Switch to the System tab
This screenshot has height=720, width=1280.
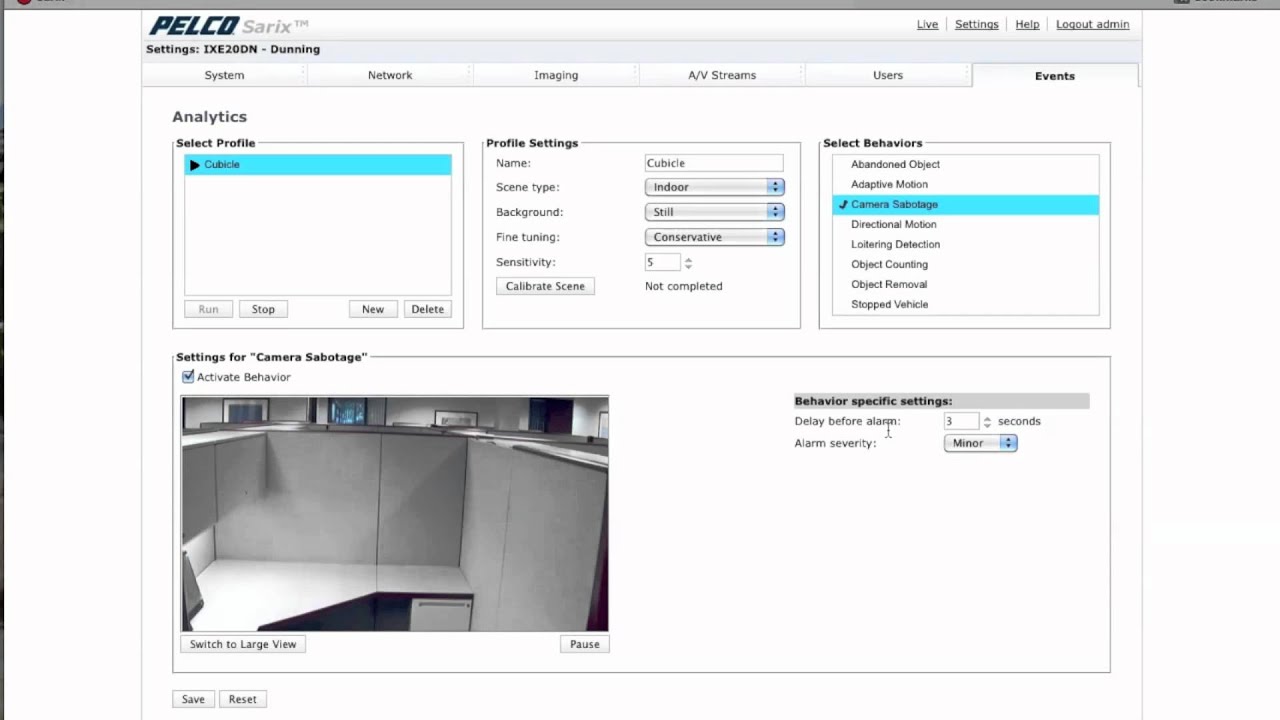[x=224, y=75]
